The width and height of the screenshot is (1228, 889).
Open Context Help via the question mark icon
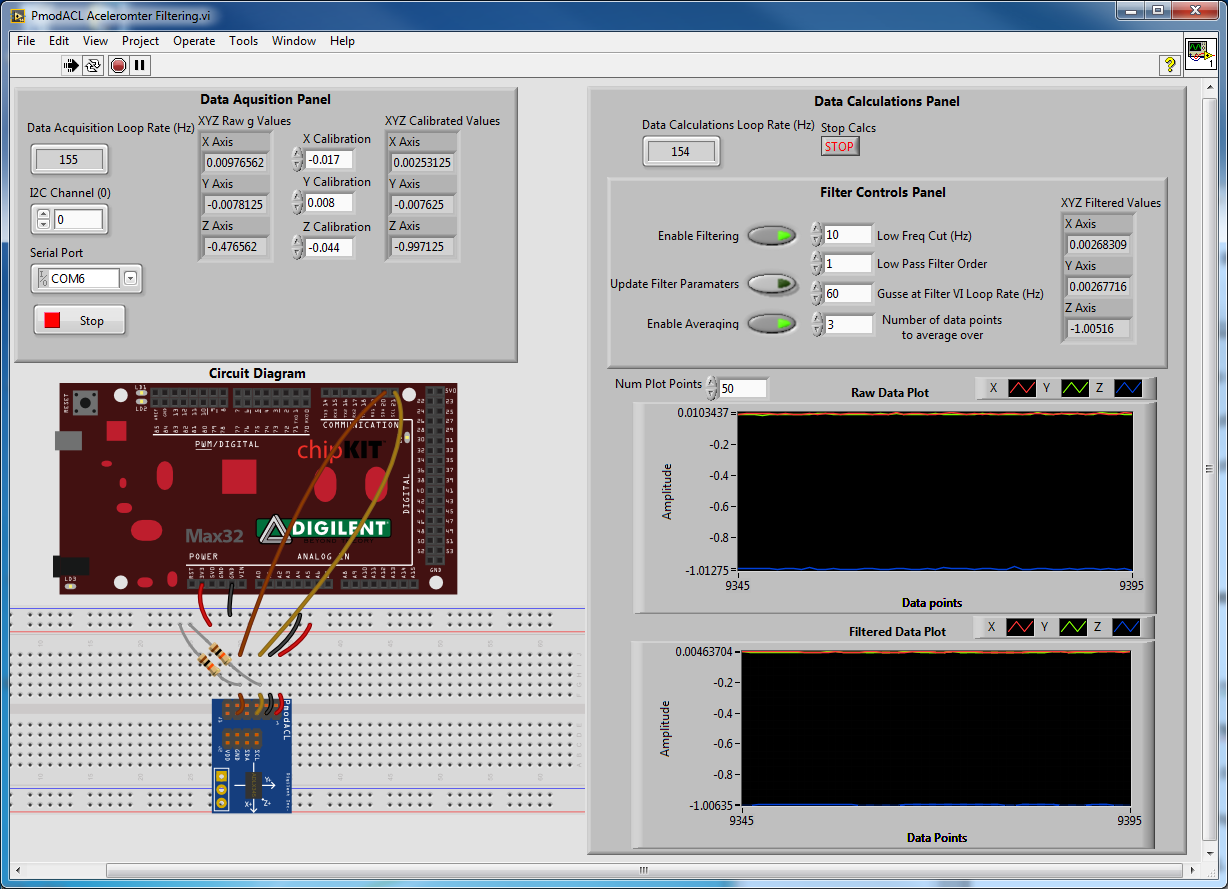pyautogui.click(x=1170, y=65)
